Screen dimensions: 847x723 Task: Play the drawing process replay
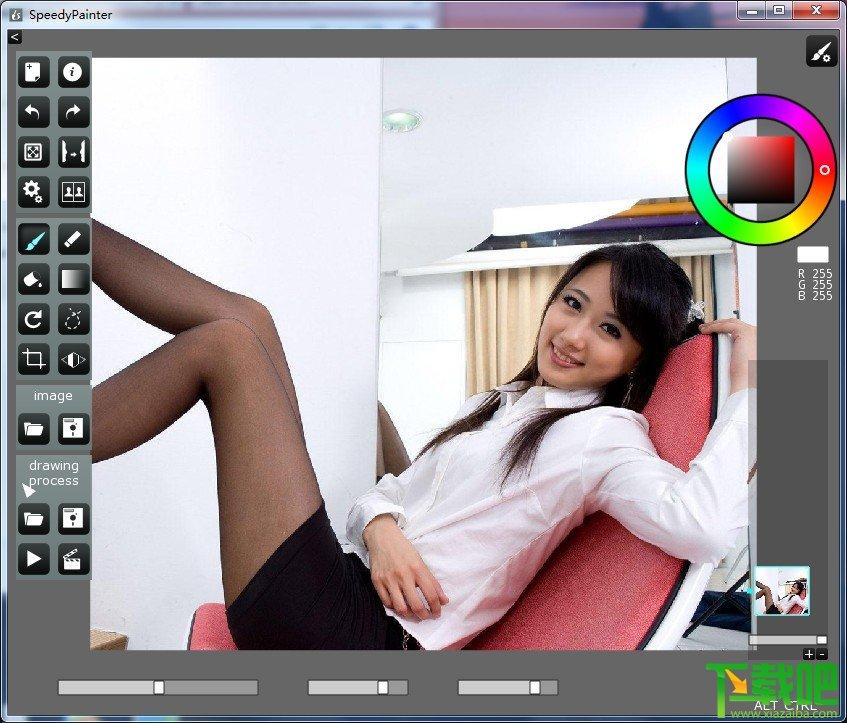[34, 558]
